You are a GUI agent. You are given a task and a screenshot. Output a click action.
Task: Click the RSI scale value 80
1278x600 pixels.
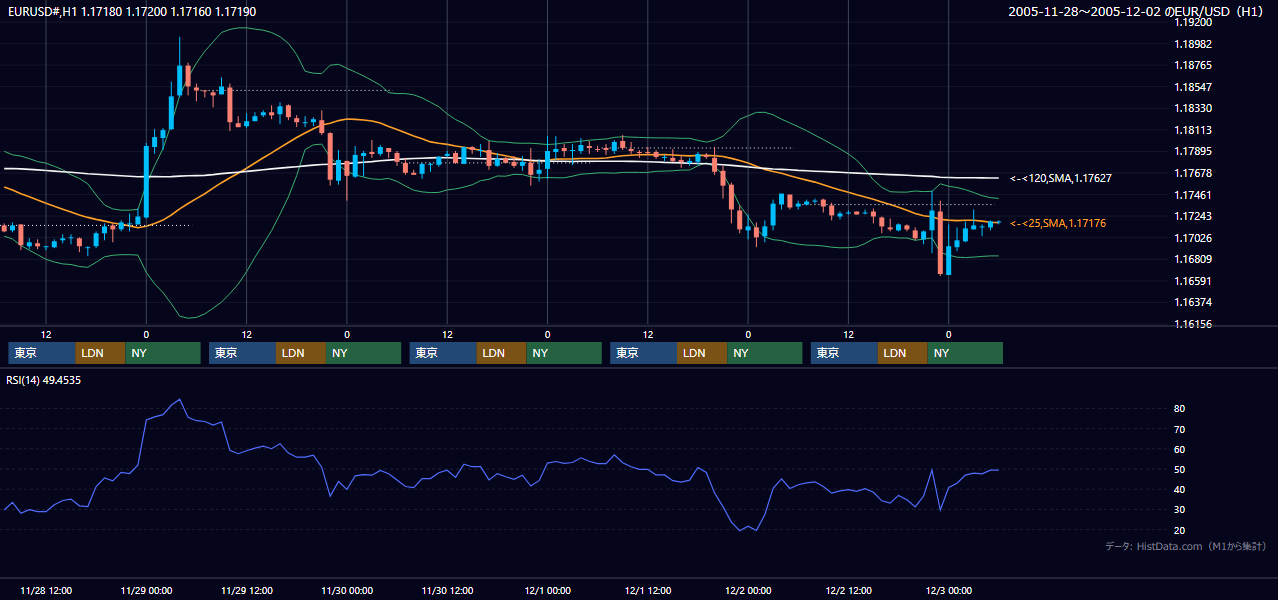tap(1180, 409)
